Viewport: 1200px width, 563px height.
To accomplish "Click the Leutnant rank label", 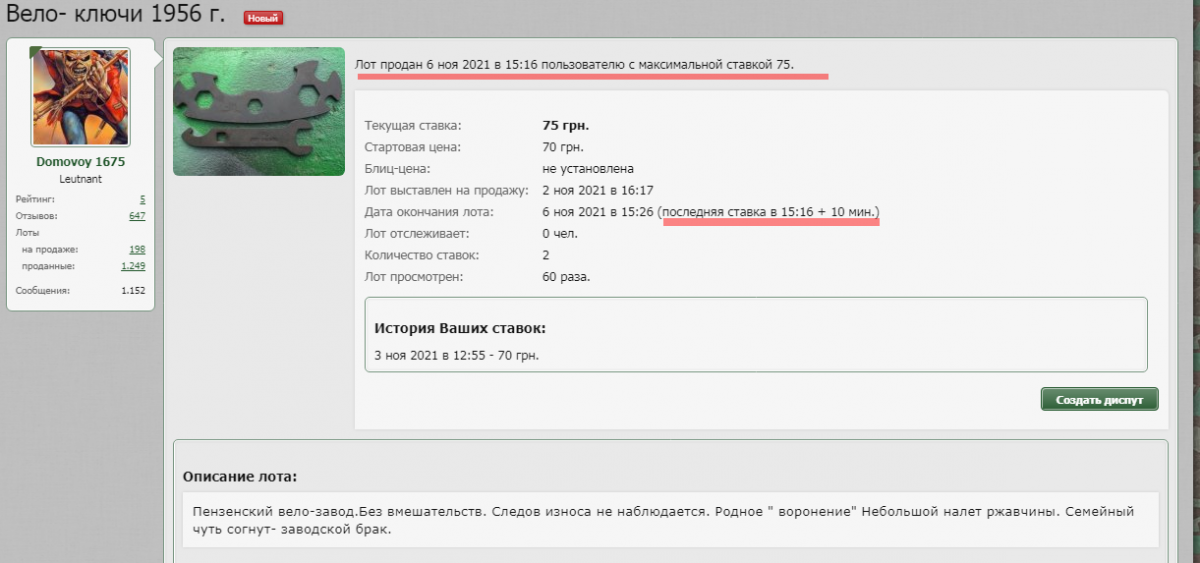I will click(x=81, y=179).
